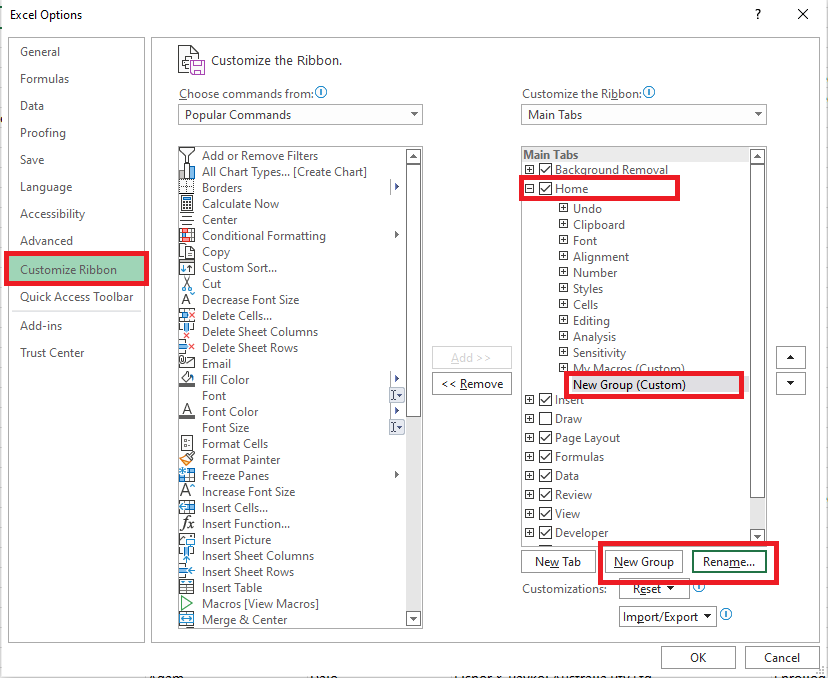Select the Advanced options category

tap(46, 241)
